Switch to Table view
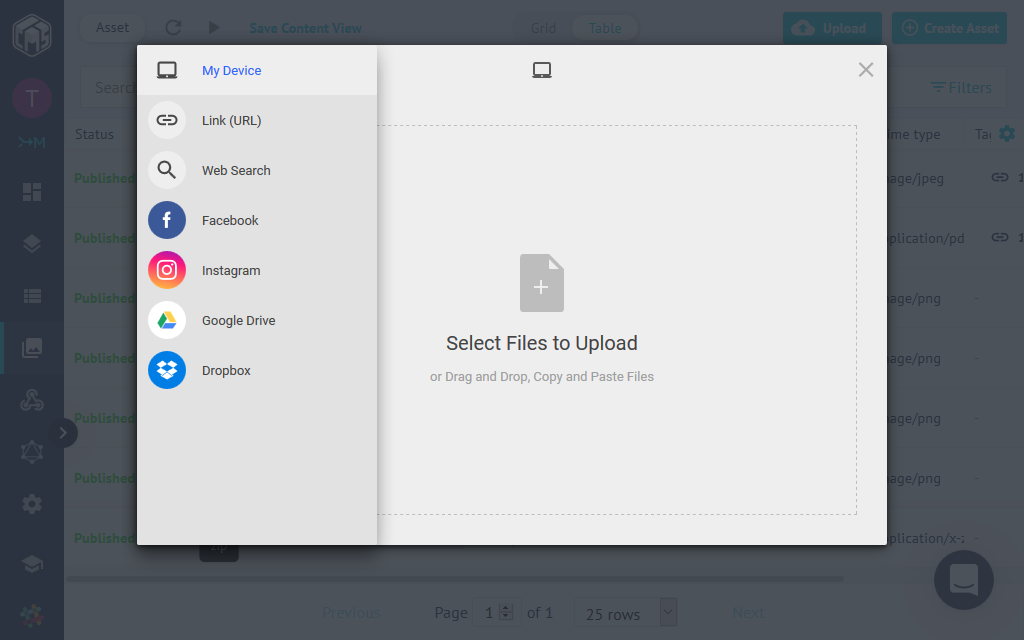Viewport: 1024px width, 640px height. pos(605,28)
